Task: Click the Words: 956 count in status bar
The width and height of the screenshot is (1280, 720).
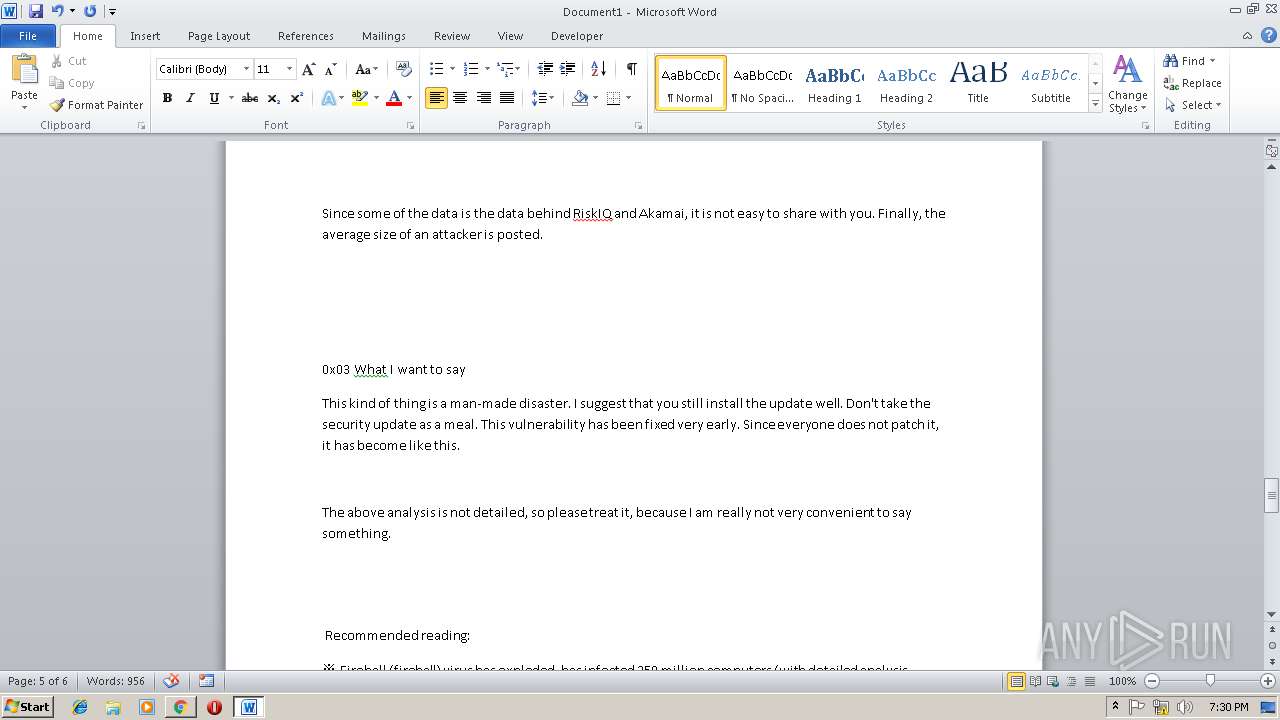Action: (116, 681)
